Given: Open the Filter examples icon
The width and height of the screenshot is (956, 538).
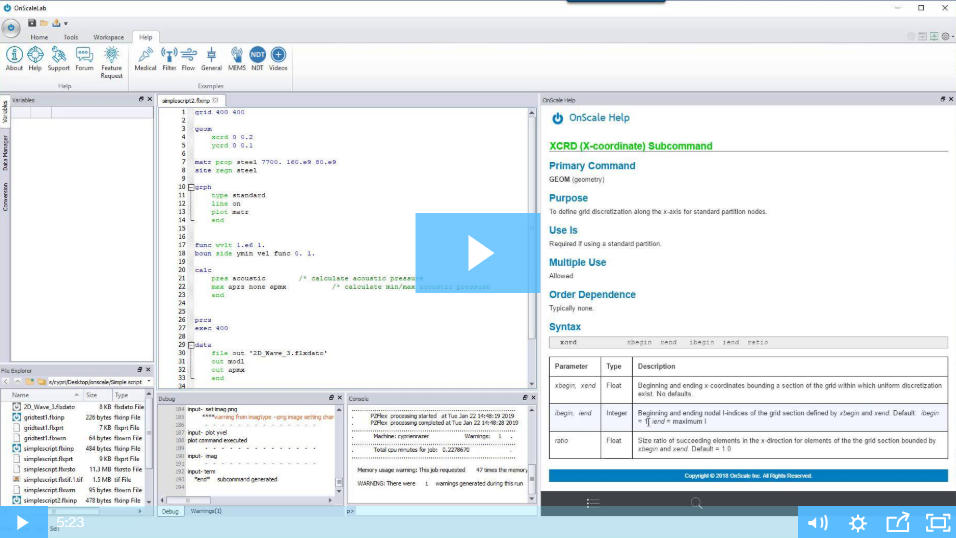Looking at the screenshot, I should point(169,59).
